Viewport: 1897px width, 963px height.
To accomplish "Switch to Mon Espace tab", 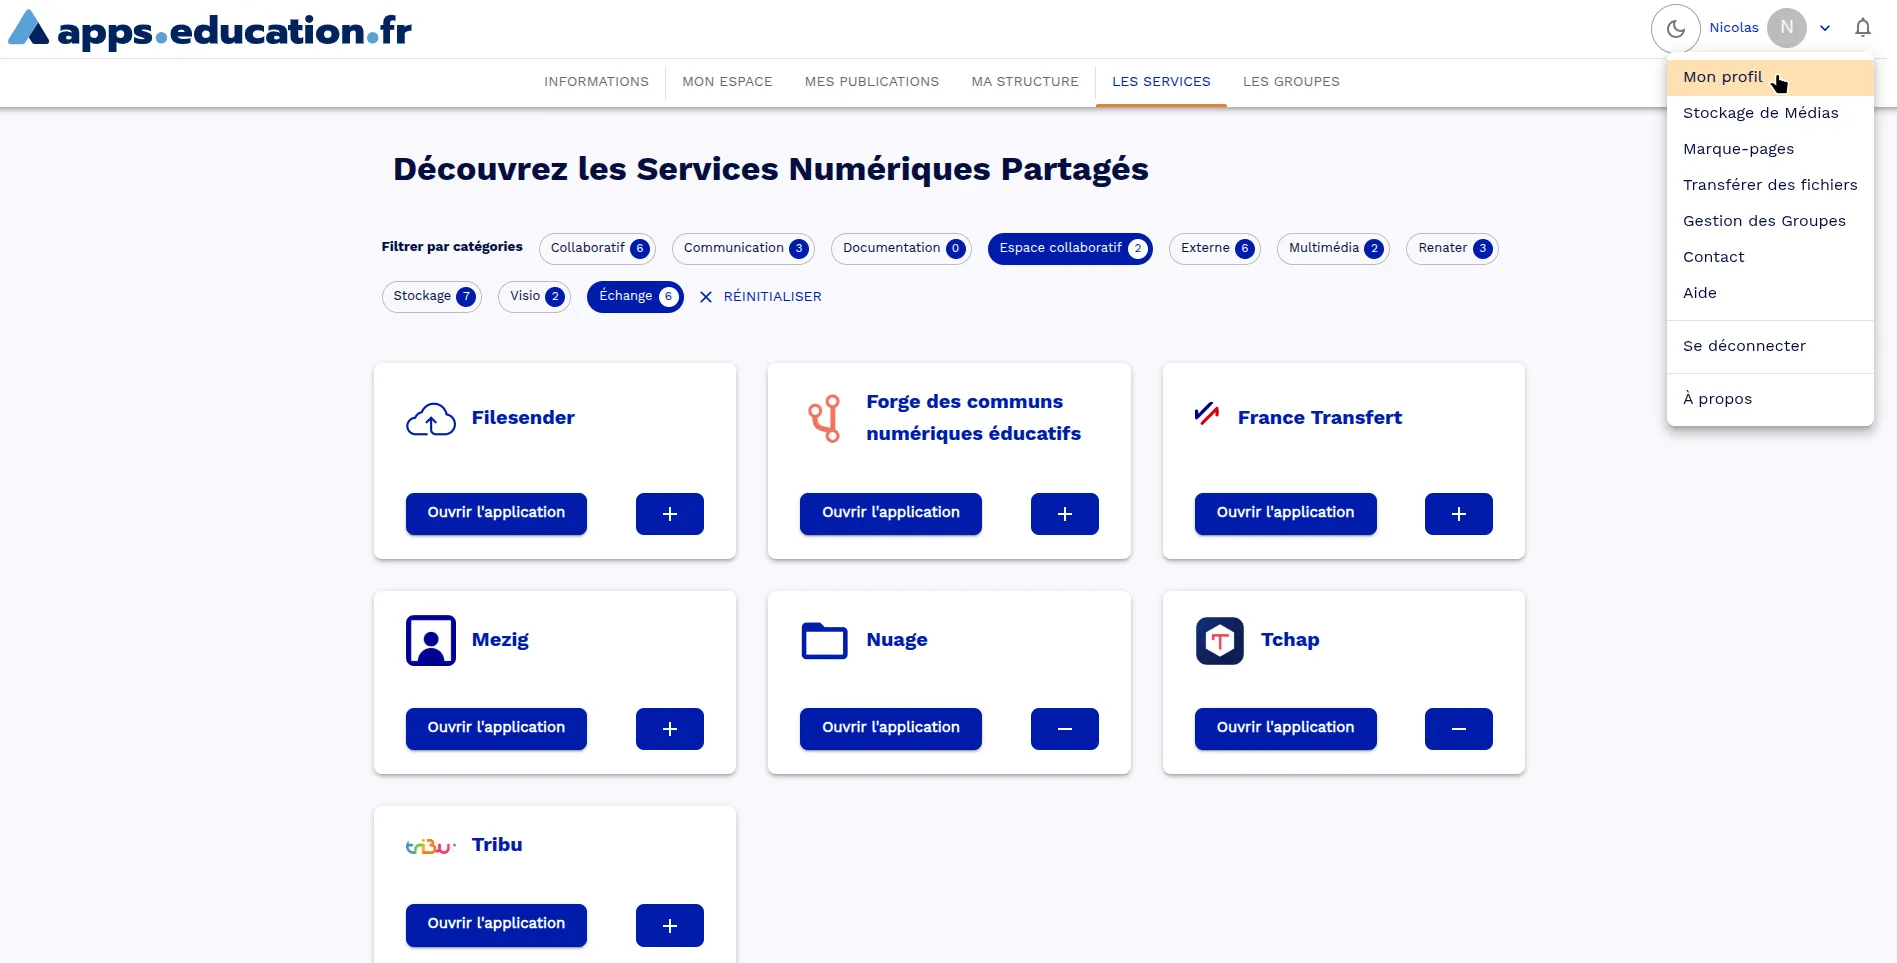I will pyautogui.click(x=727, y=82).
